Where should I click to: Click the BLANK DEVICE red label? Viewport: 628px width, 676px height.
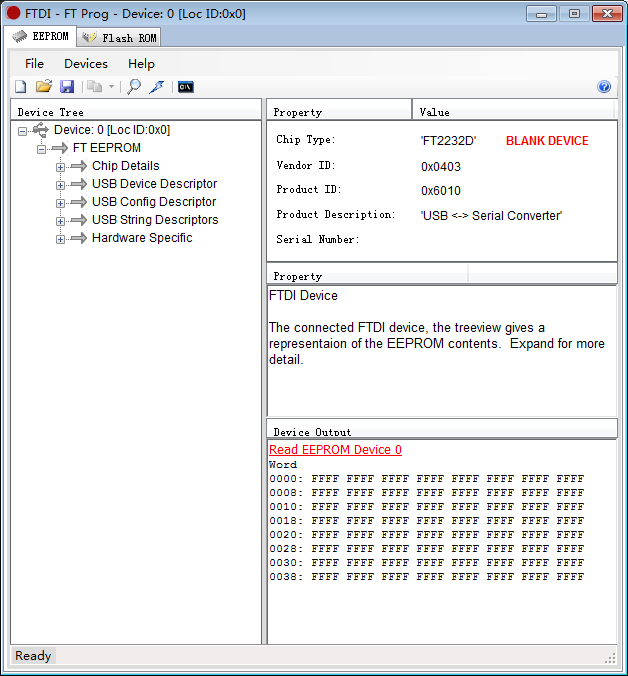[x=547, y=141]
